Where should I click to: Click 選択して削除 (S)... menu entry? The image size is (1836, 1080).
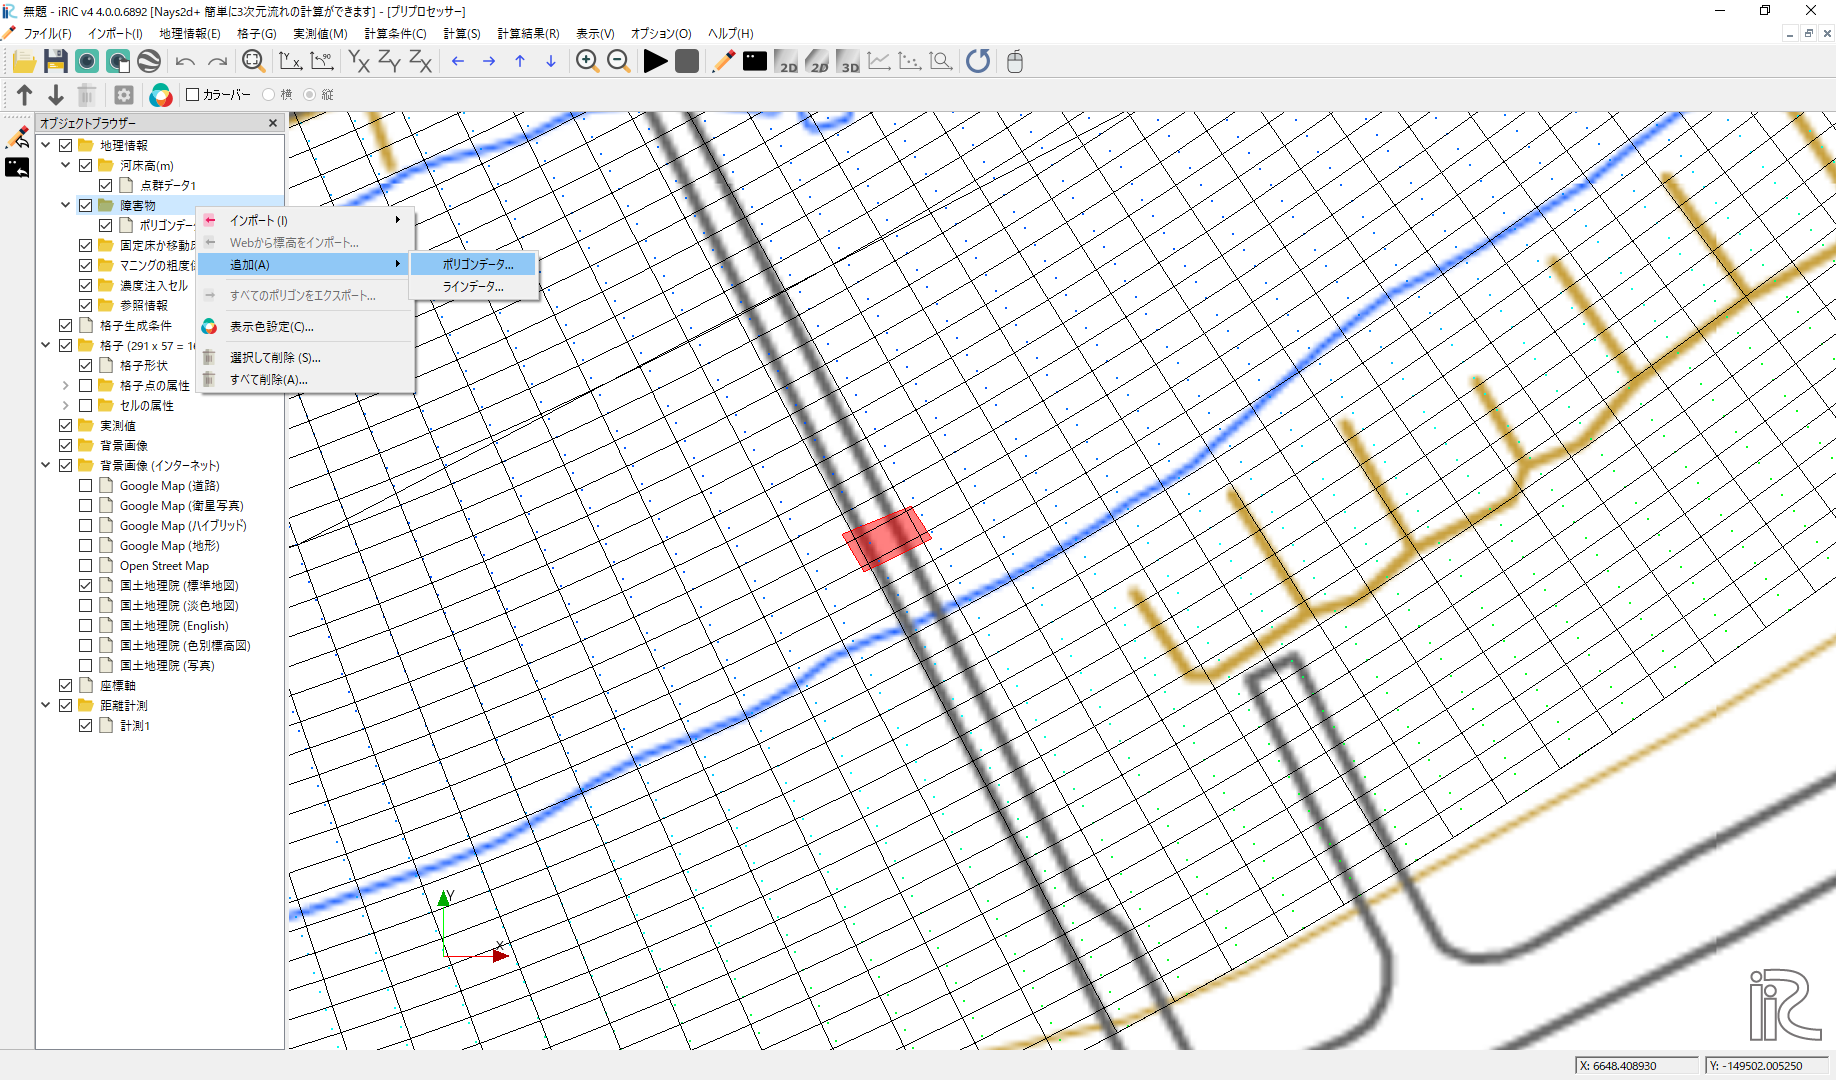pyautogui.click(x=305, y=357)
